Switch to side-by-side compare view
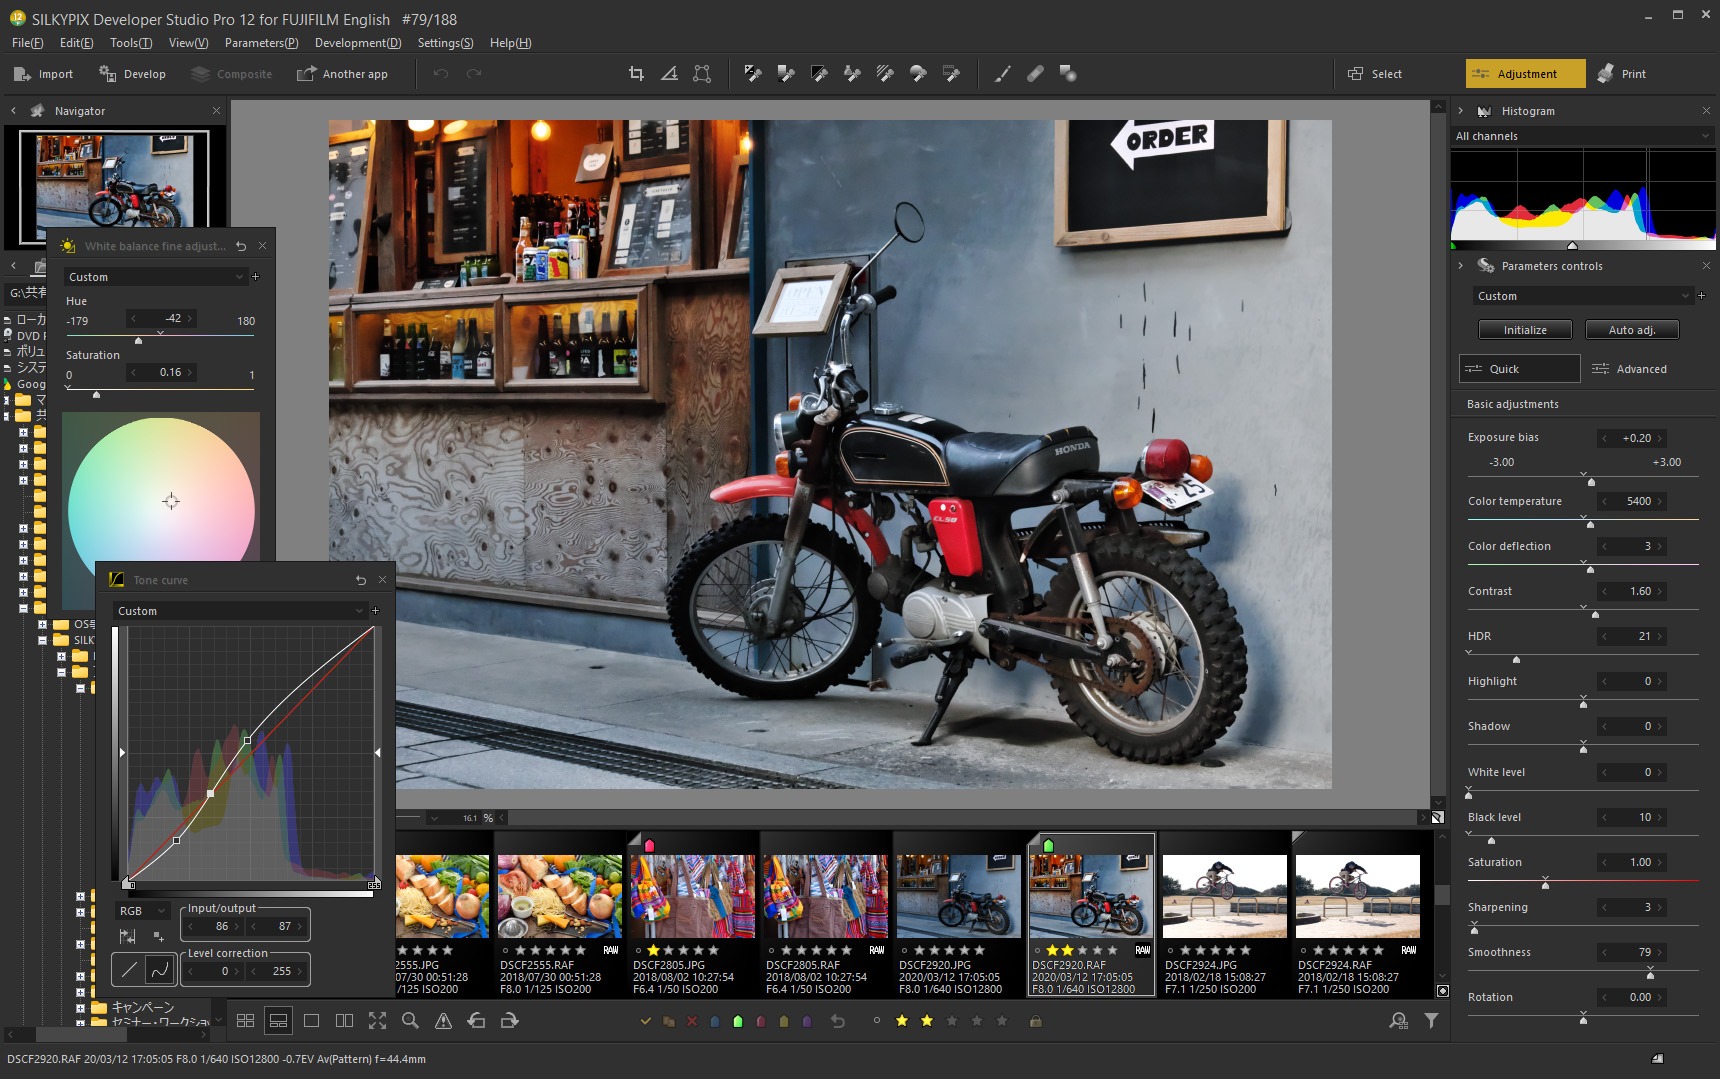1720x1079 pixels. (344, 1020)
